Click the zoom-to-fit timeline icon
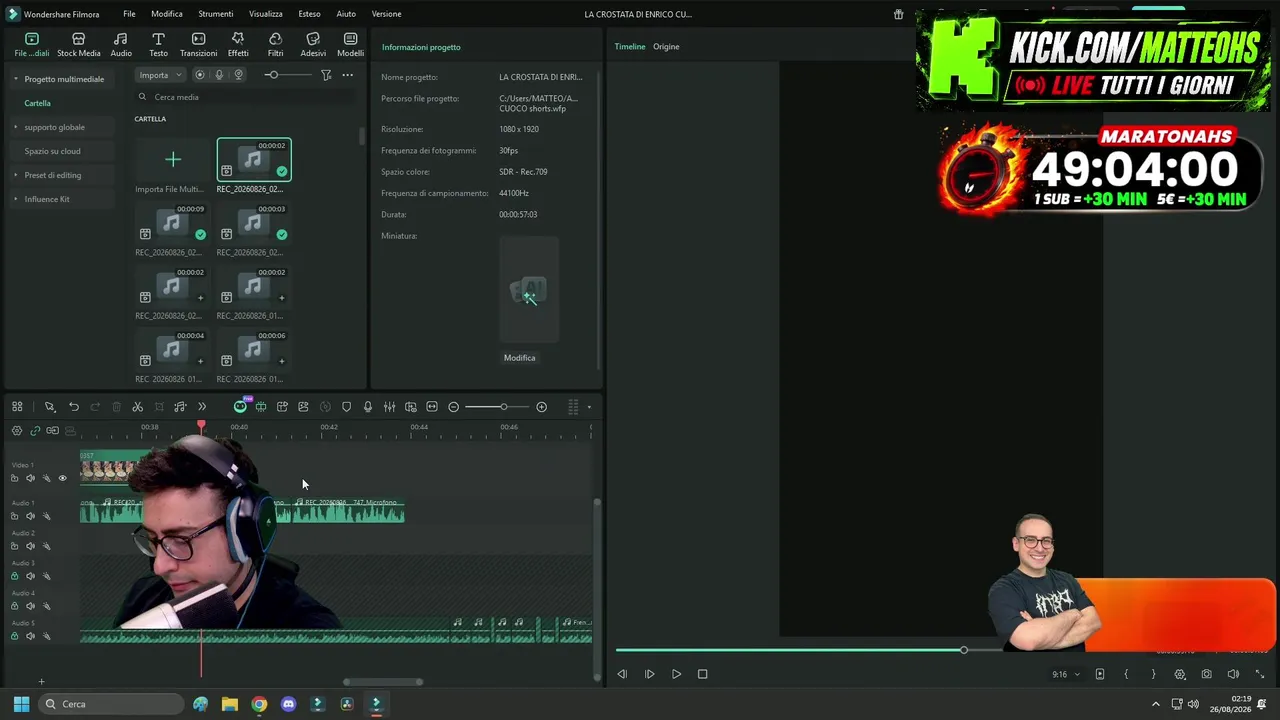The width and height of the screenshot is (1280, 720). pos(432,407)
